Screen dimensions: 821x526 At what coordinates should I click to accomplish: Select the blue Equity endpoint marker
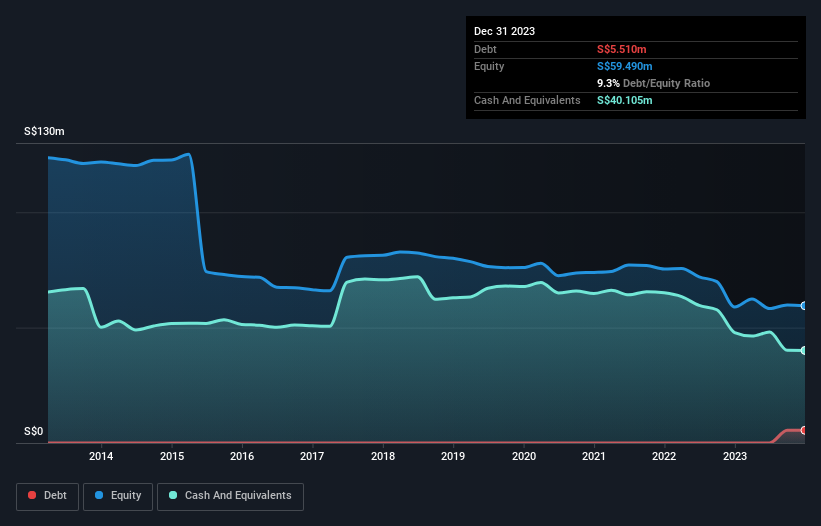[803, 306]
